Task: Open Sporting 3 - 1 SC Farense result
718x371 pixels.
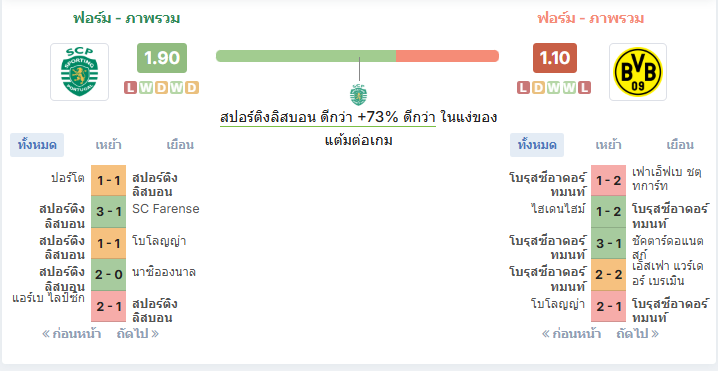Action: coord(109,212)
